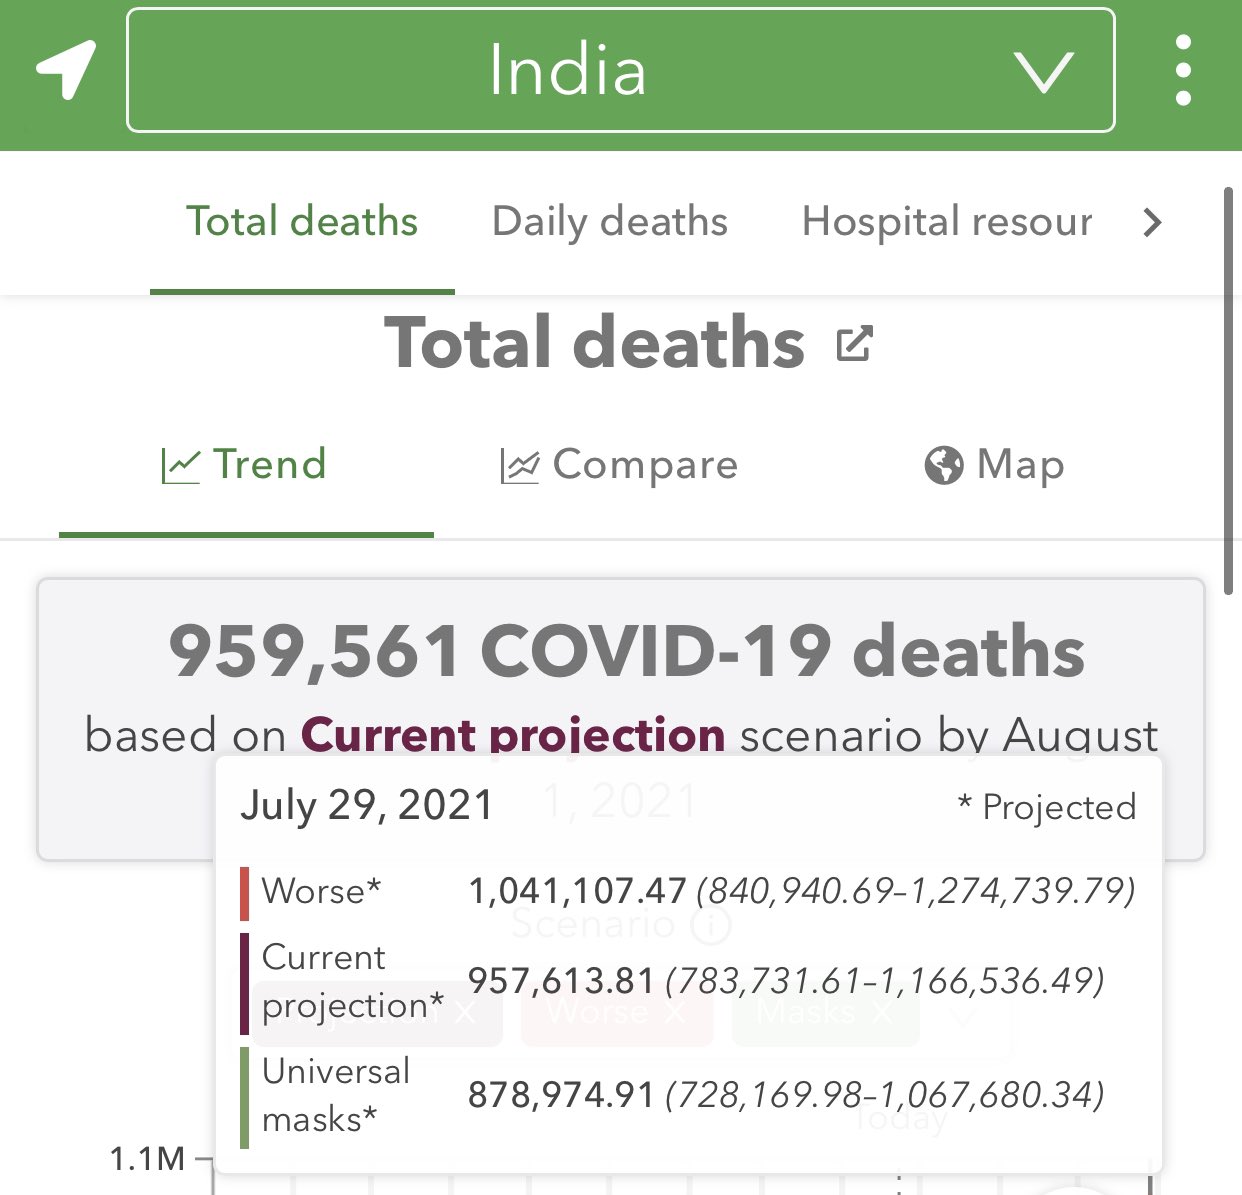Click the 1.1M axis label
Screen dimensions: 1242x1195
148,1159
